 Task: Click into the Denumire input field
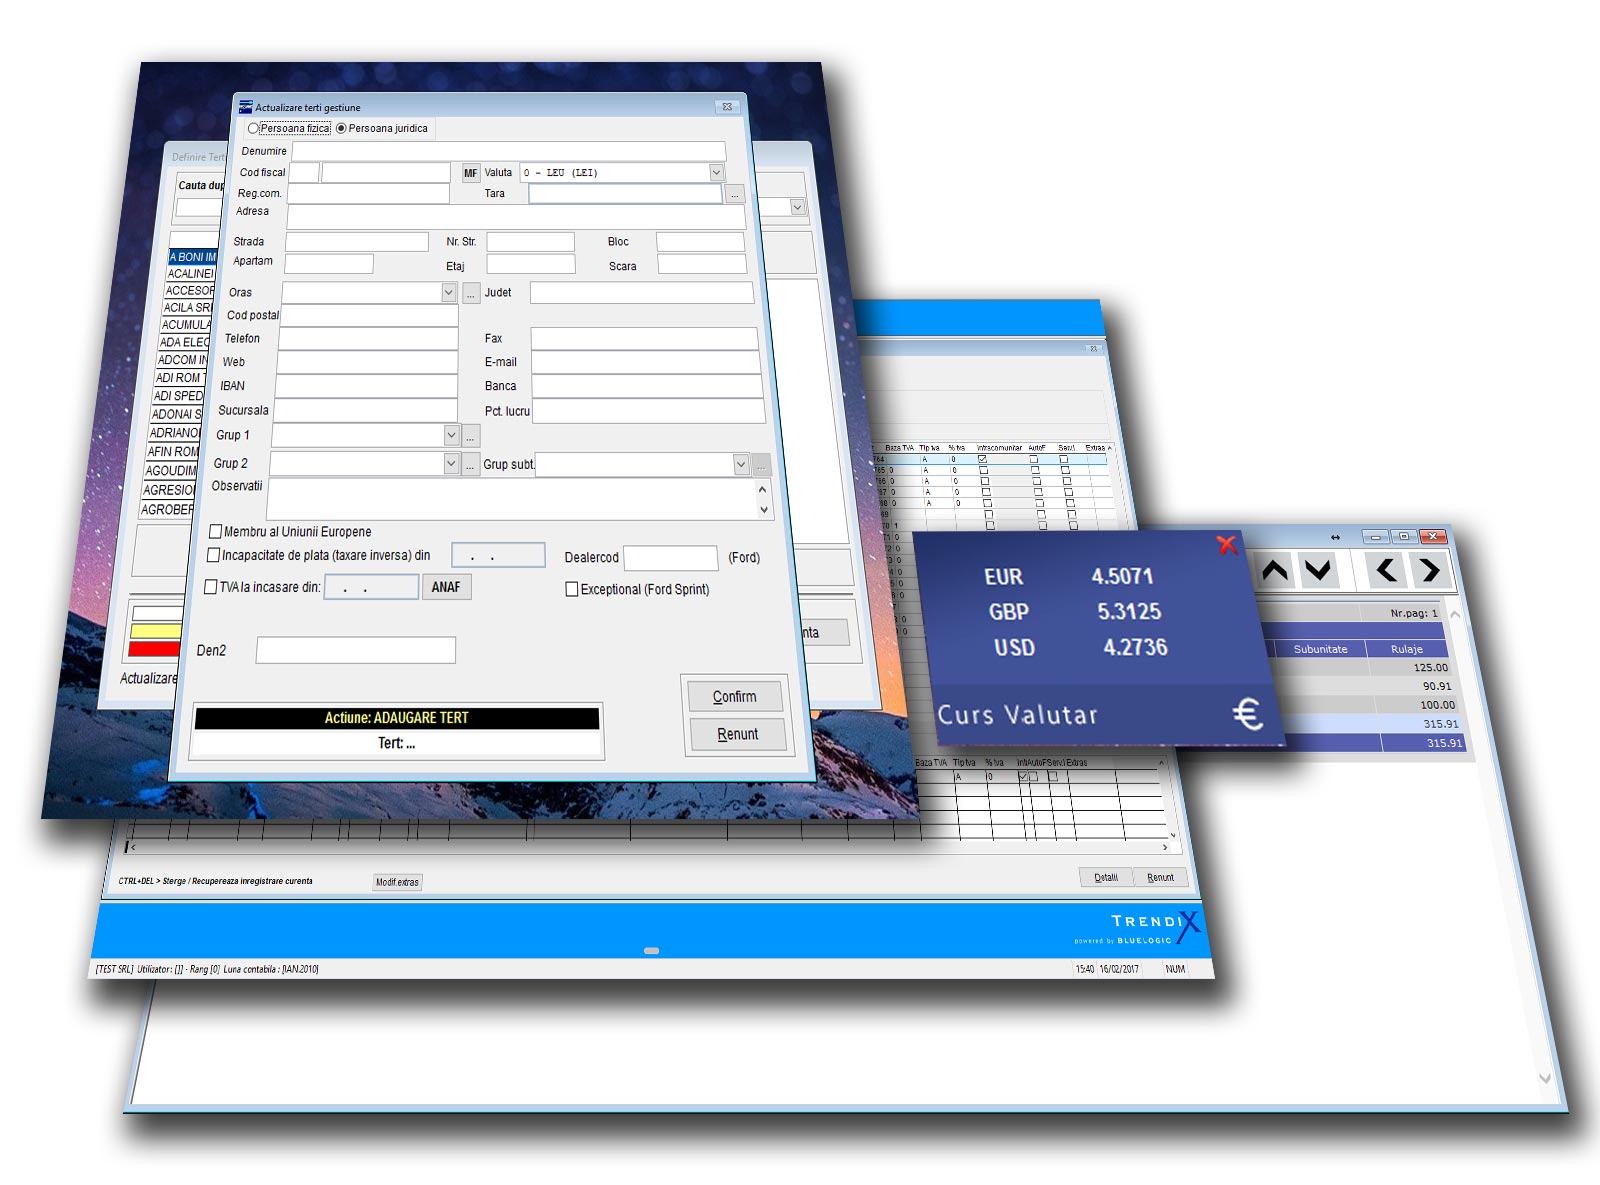pos(508,151)
